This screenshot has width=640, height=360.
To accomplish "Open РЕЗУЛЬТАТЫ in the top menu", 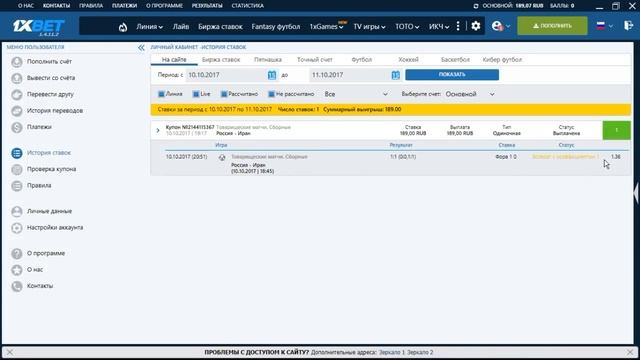I will 207,6.
